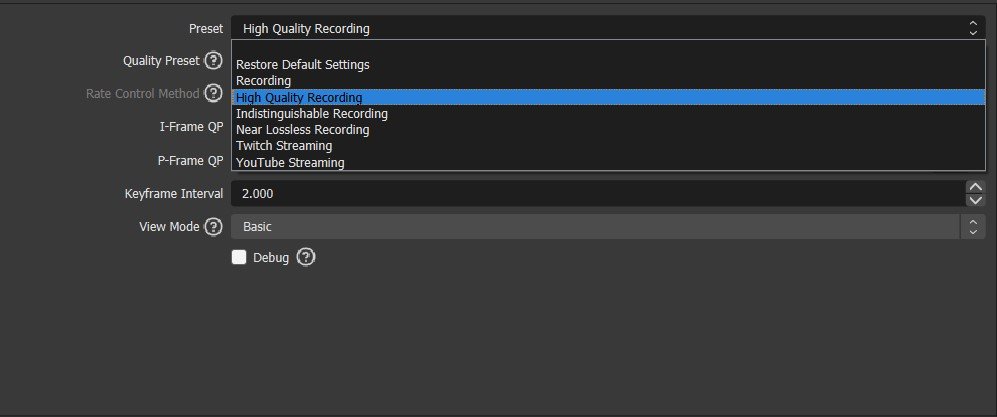The width and height of the screenshot is (997, 417).
Task: Select YouTube Streaming preset
Action: click(290, 163)
